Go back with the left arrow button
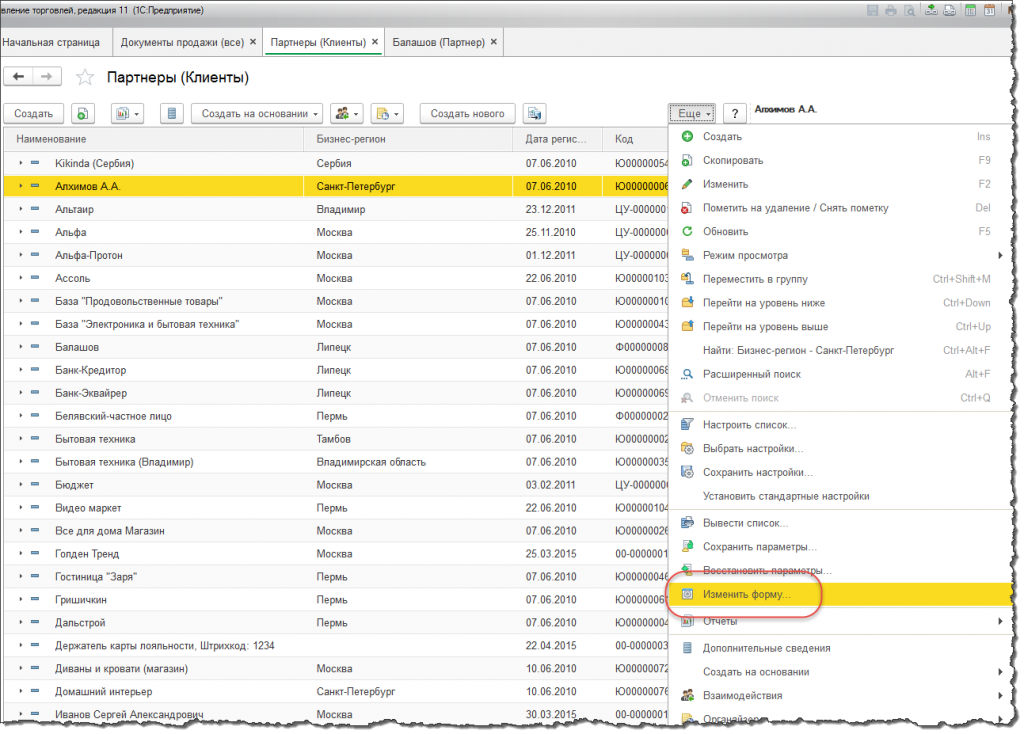 point(18,77)
